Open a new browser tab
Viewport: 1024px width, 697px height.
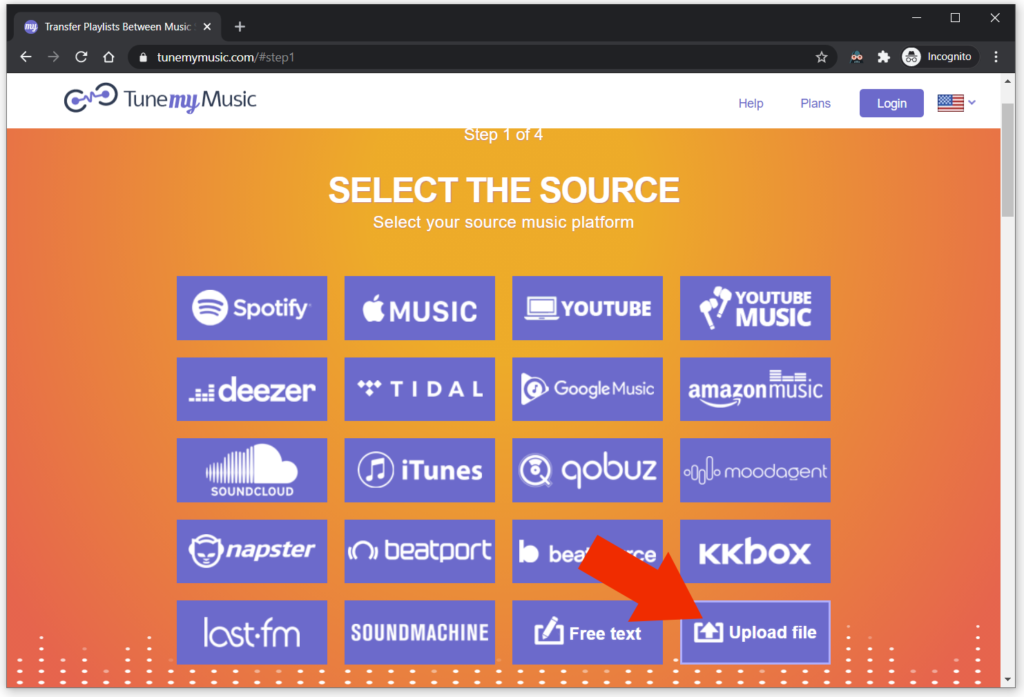pos(240,27)
